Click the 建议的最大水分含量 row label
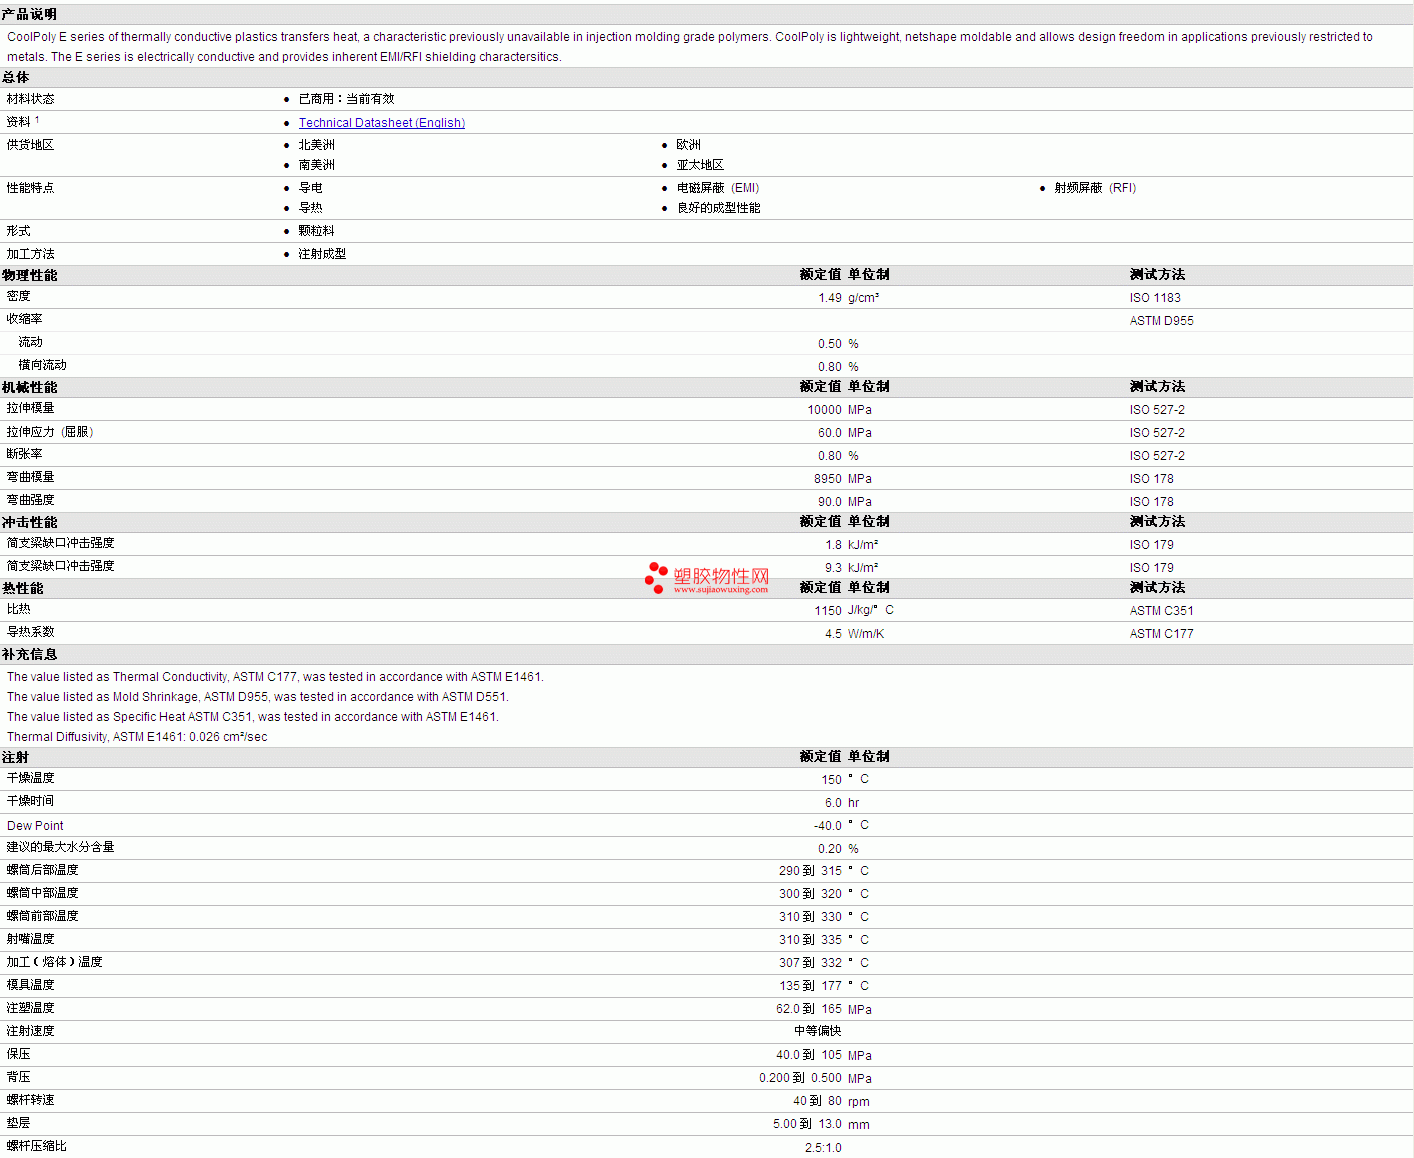Screen dimensions: 1414x1158 61,847
